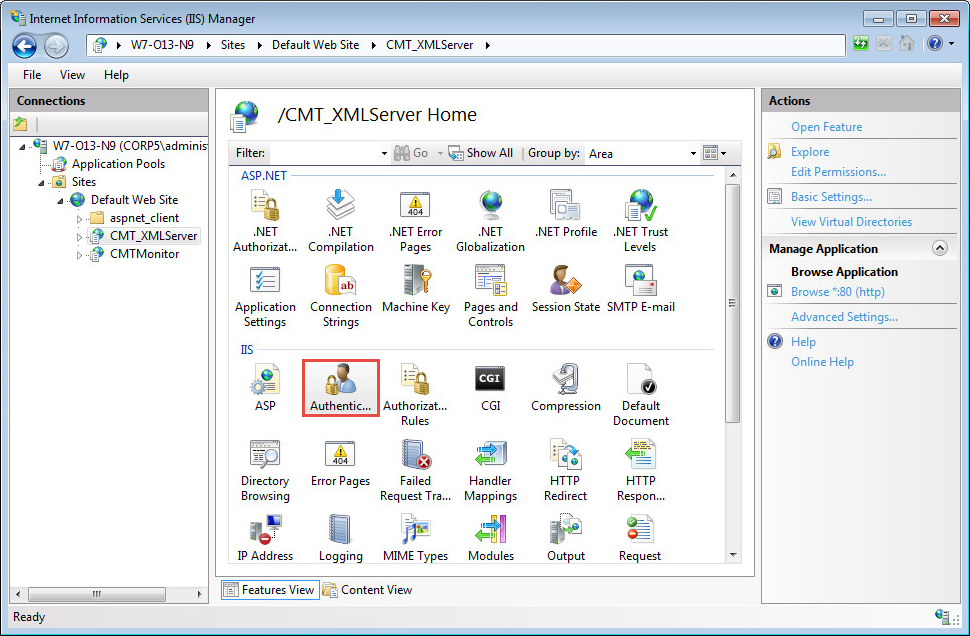Switch to Content View tab

368,590
